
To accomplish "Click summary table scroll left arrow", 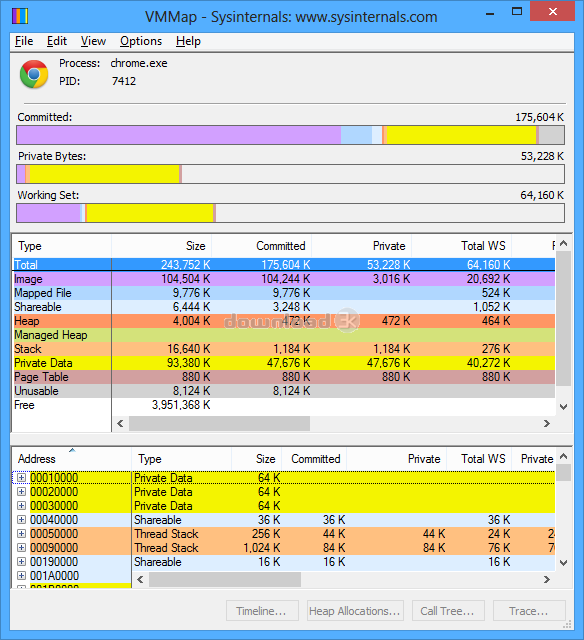I will [120, 424].
